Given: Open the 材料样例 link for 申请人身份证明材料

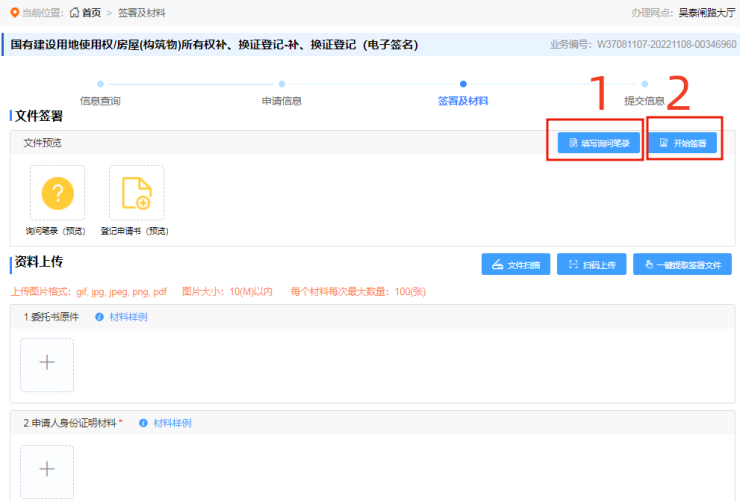Looking at the screenshot, I should coord(172,423).
